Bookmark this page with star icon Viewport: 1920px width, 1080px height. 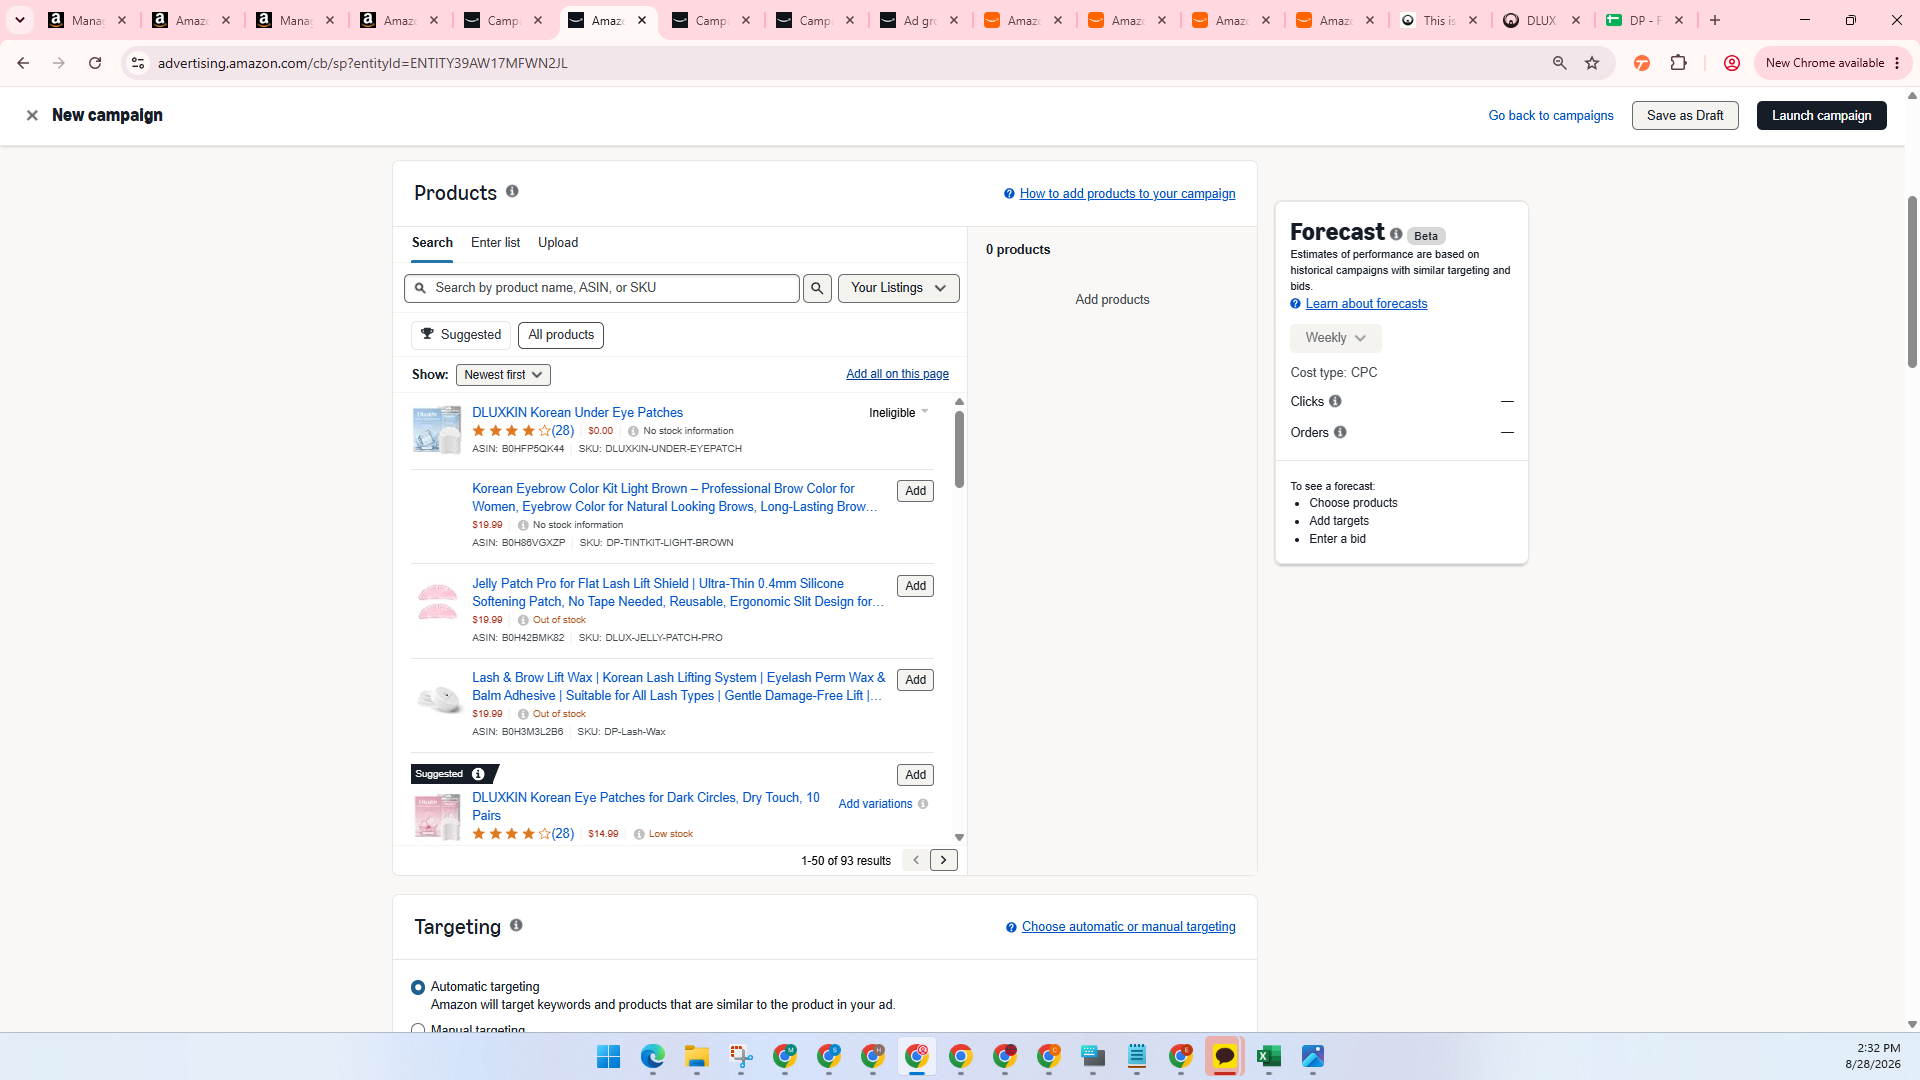point(1592,63)
